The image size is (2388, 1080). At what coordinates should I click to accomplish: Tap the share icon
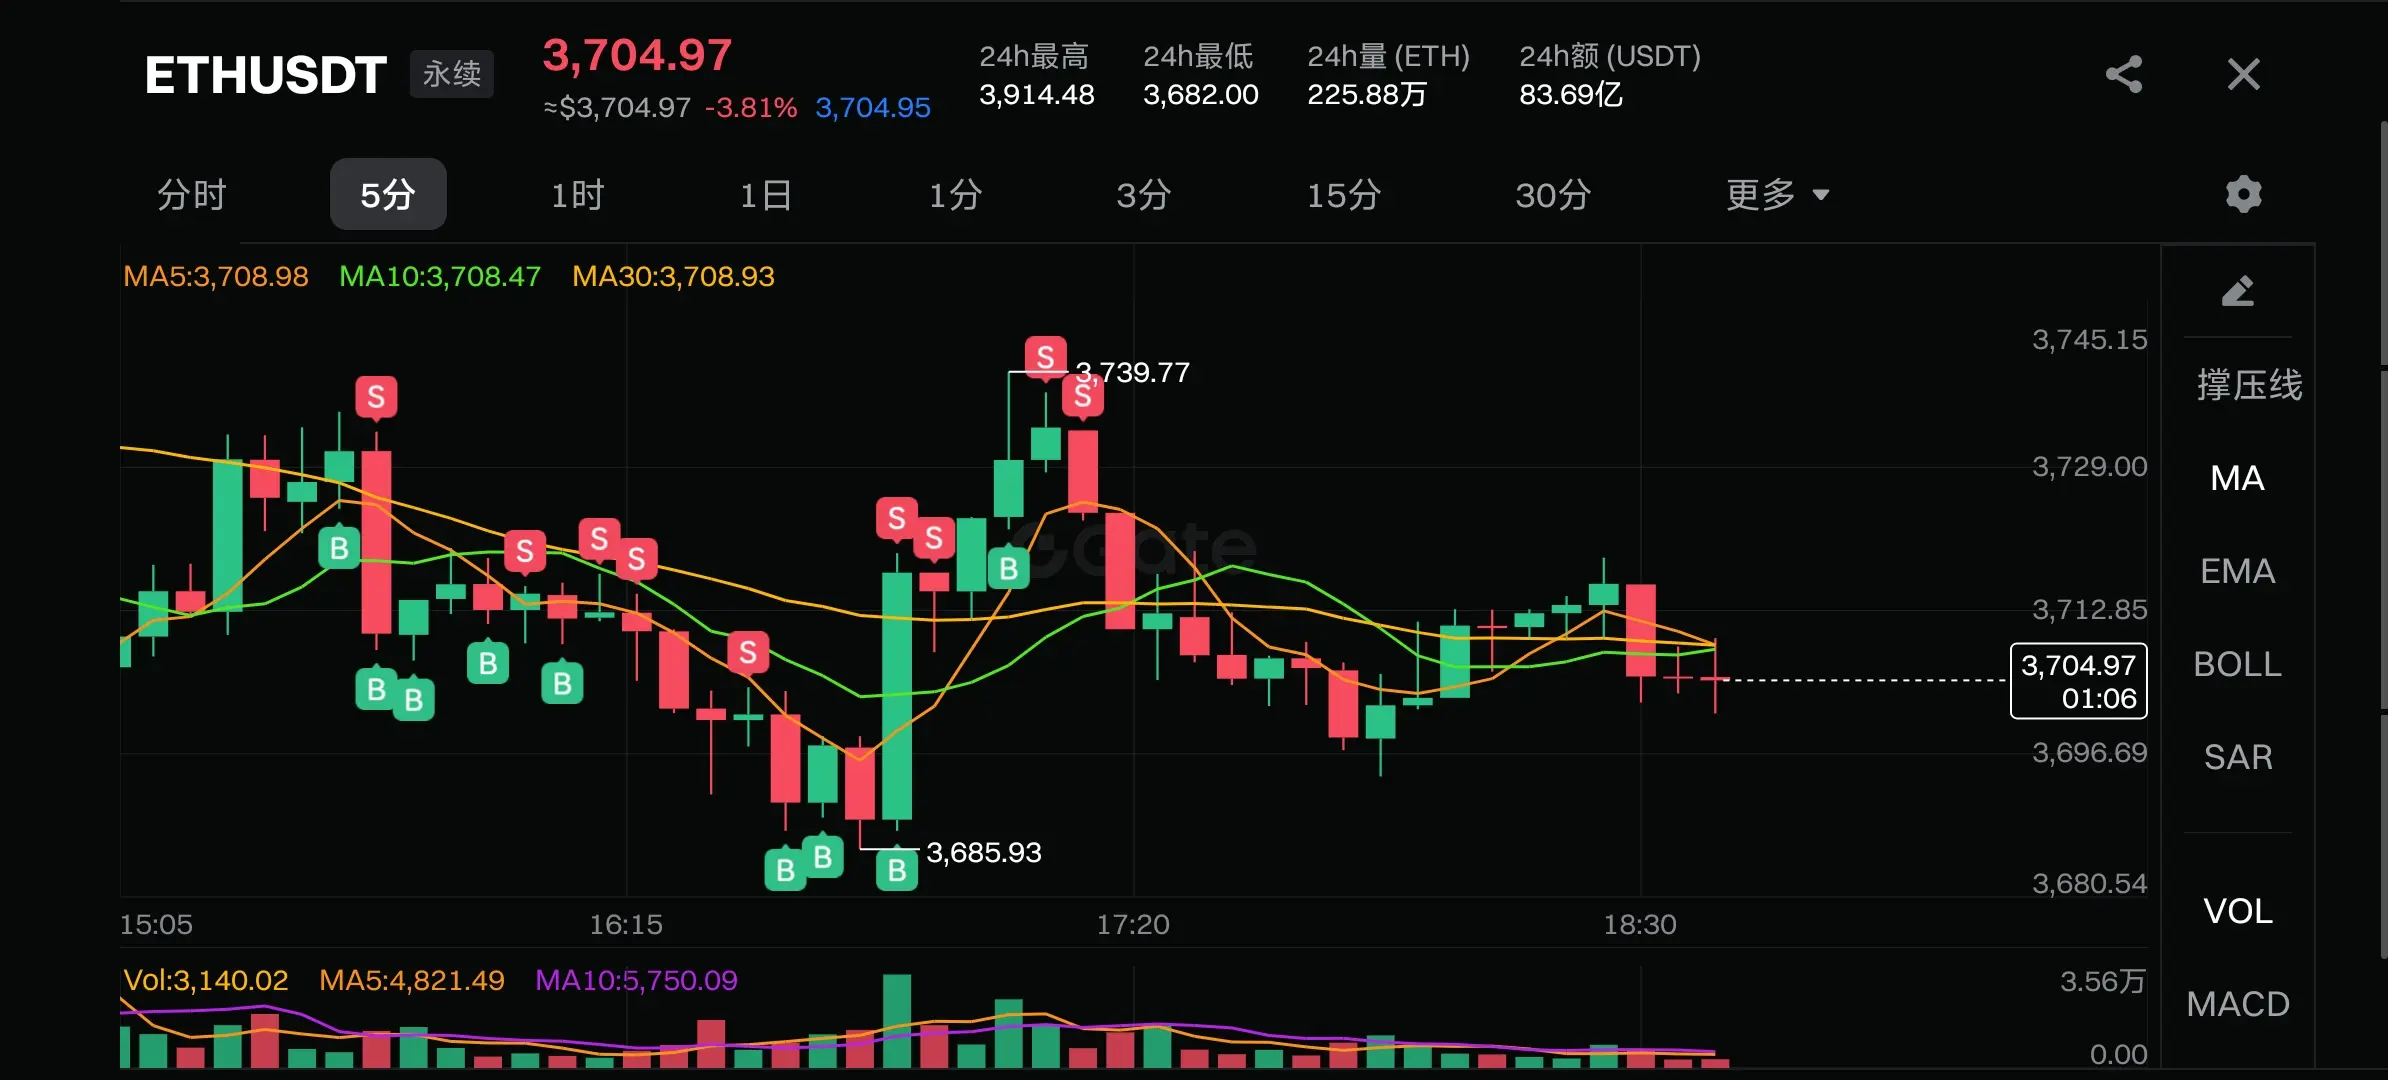tap(2123, 74)
